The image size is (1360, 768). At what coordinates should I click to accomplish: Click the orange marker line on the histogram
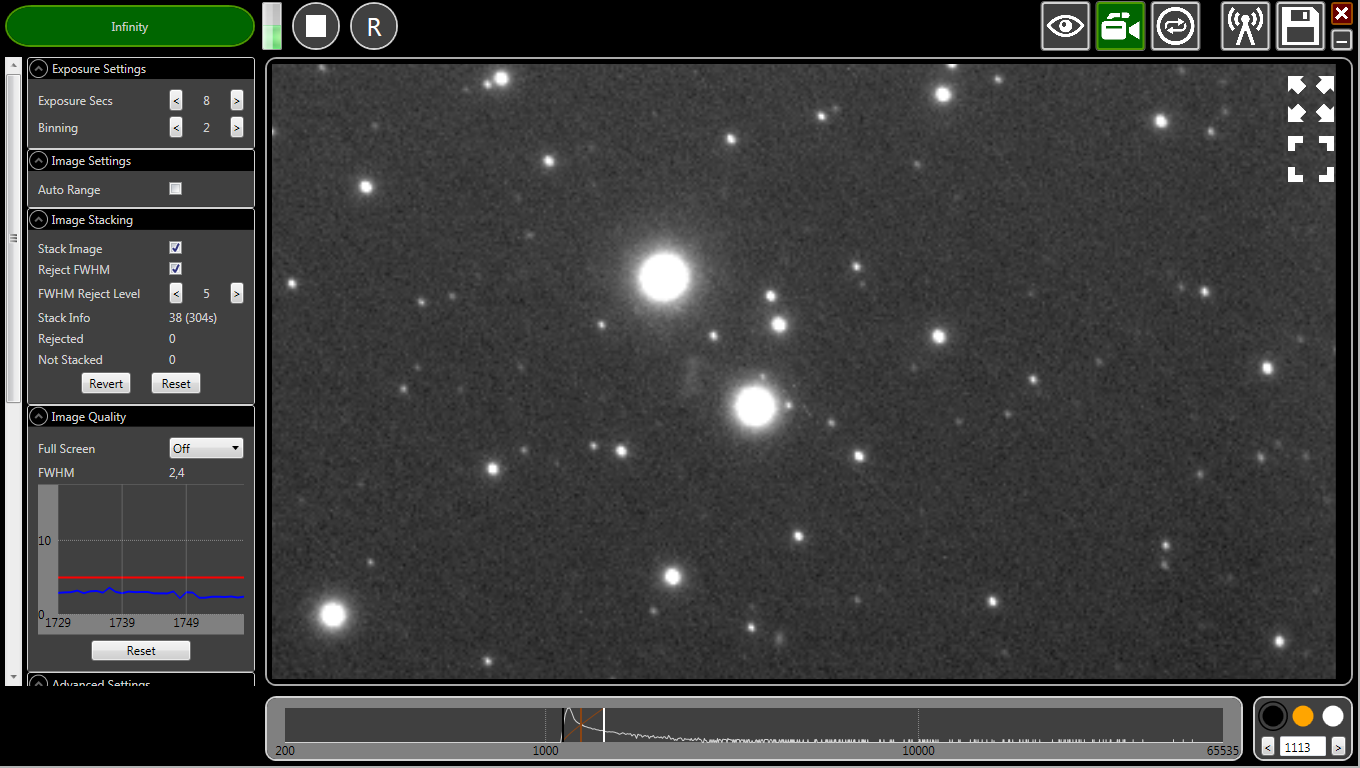[x=581, y=725]
